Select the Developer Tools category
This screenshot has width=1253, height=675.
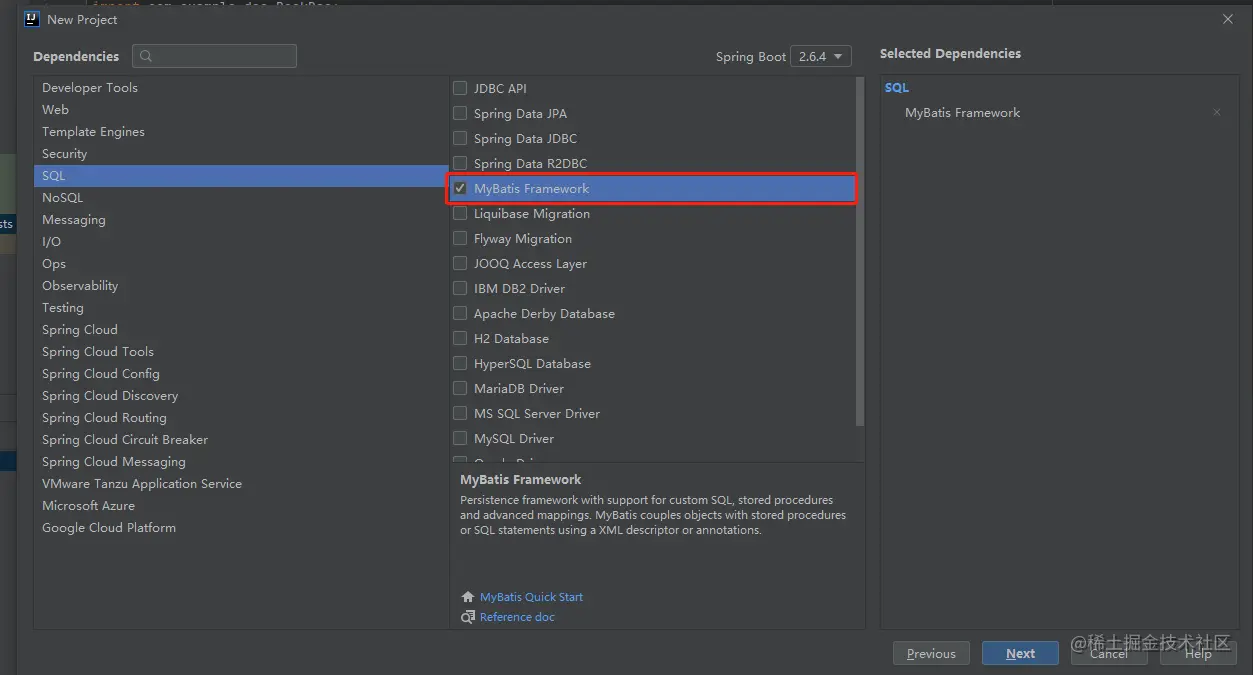click(90, 88)
